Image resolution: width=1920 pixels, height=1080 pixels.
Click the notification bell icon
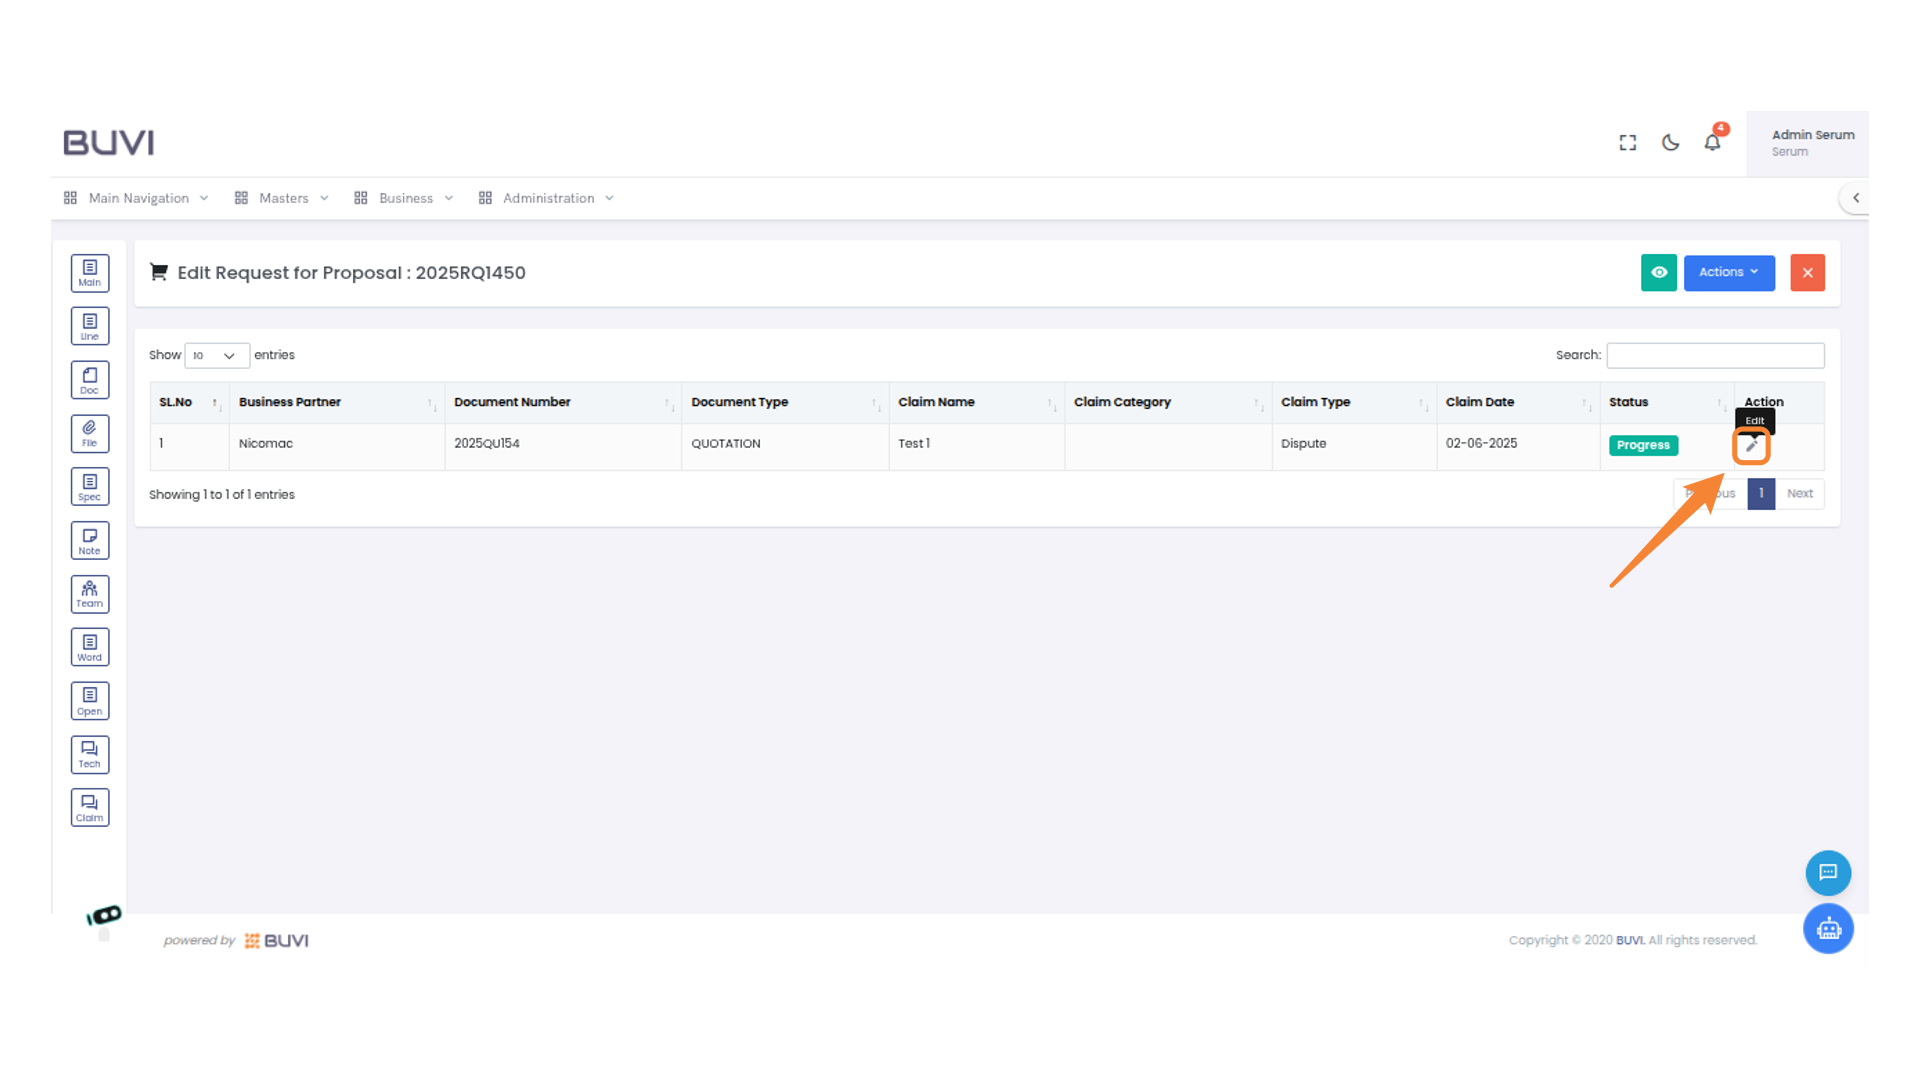[1712, 143]
